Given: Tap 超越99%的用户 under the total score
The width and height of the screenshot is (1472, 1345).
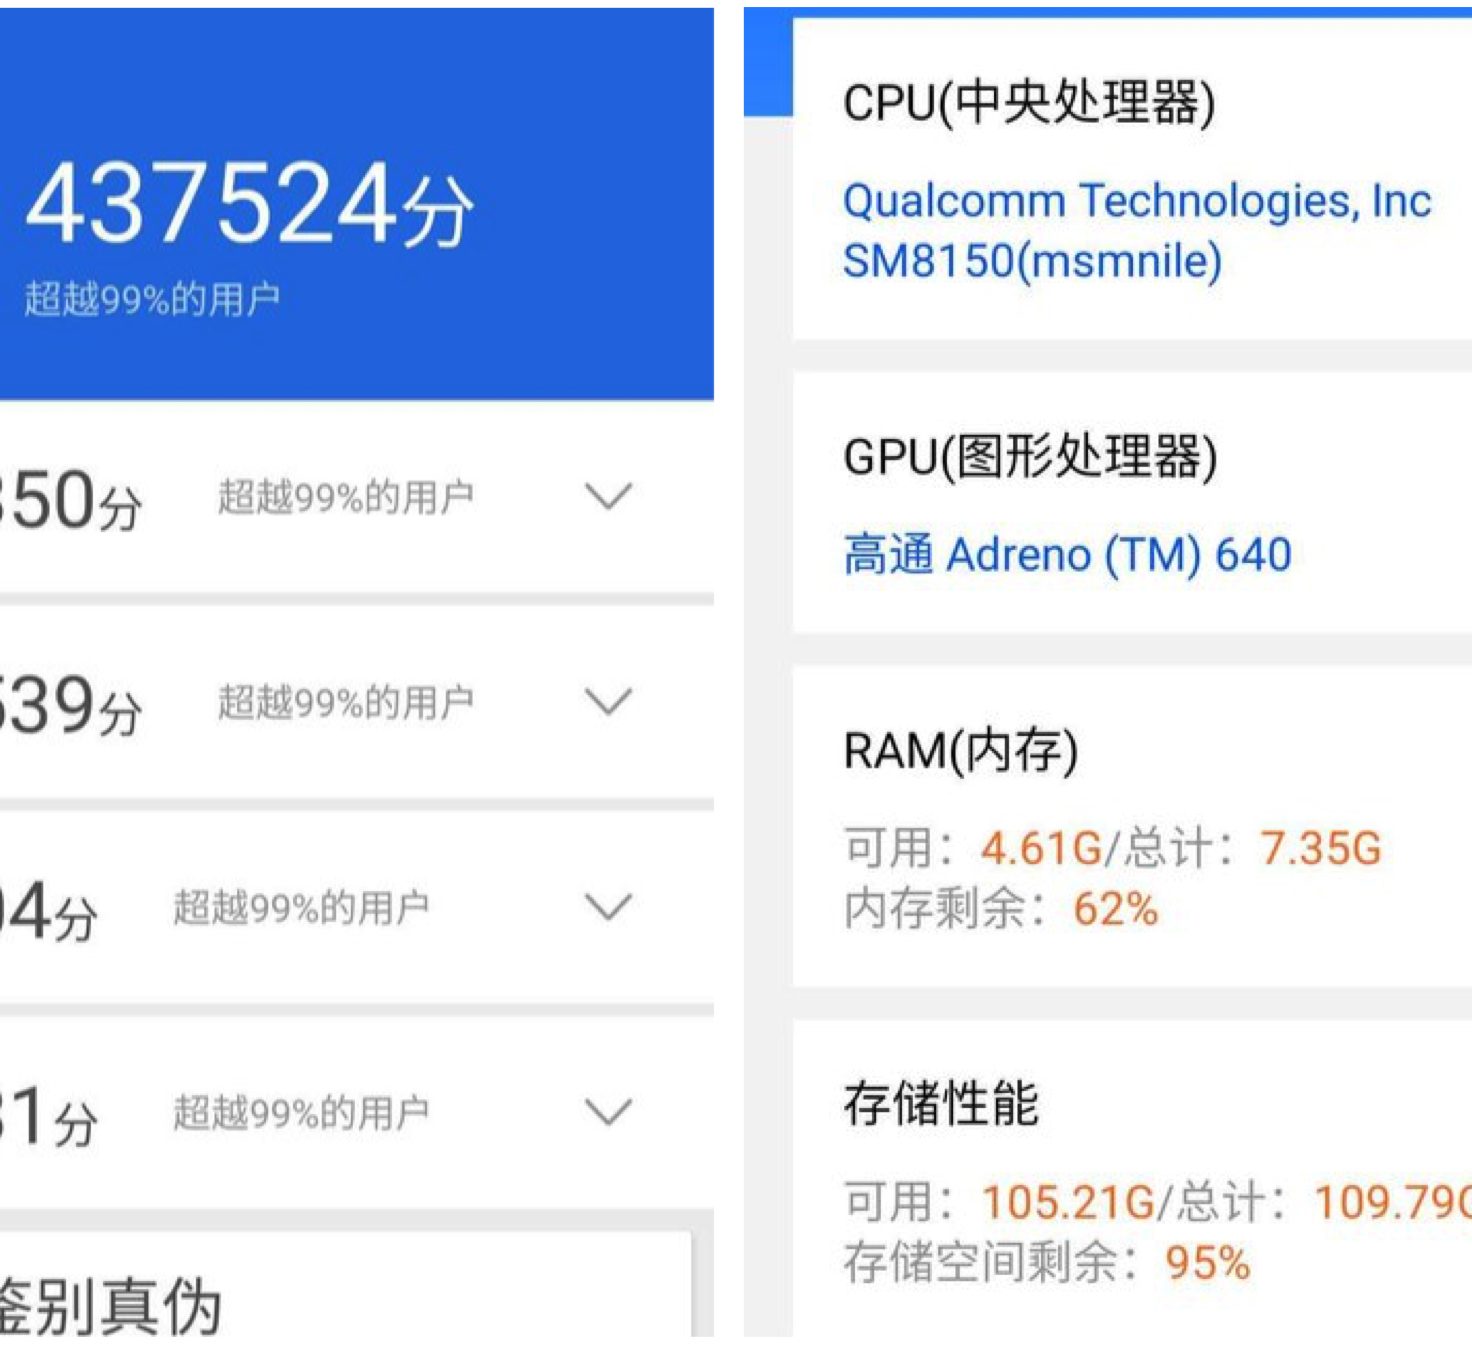Looking at the screenshot, I should coord(152,299).
